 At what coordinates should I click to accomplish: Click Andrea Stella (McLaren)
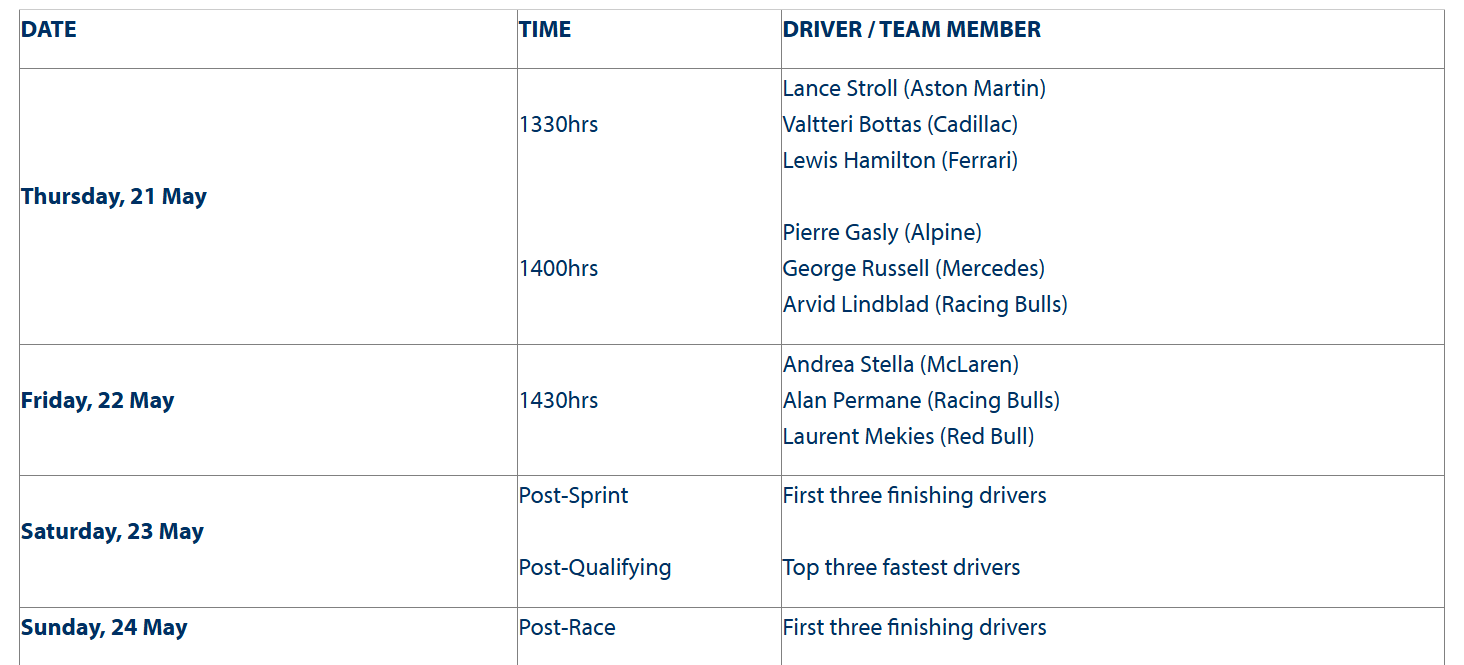tap(901, 365)
